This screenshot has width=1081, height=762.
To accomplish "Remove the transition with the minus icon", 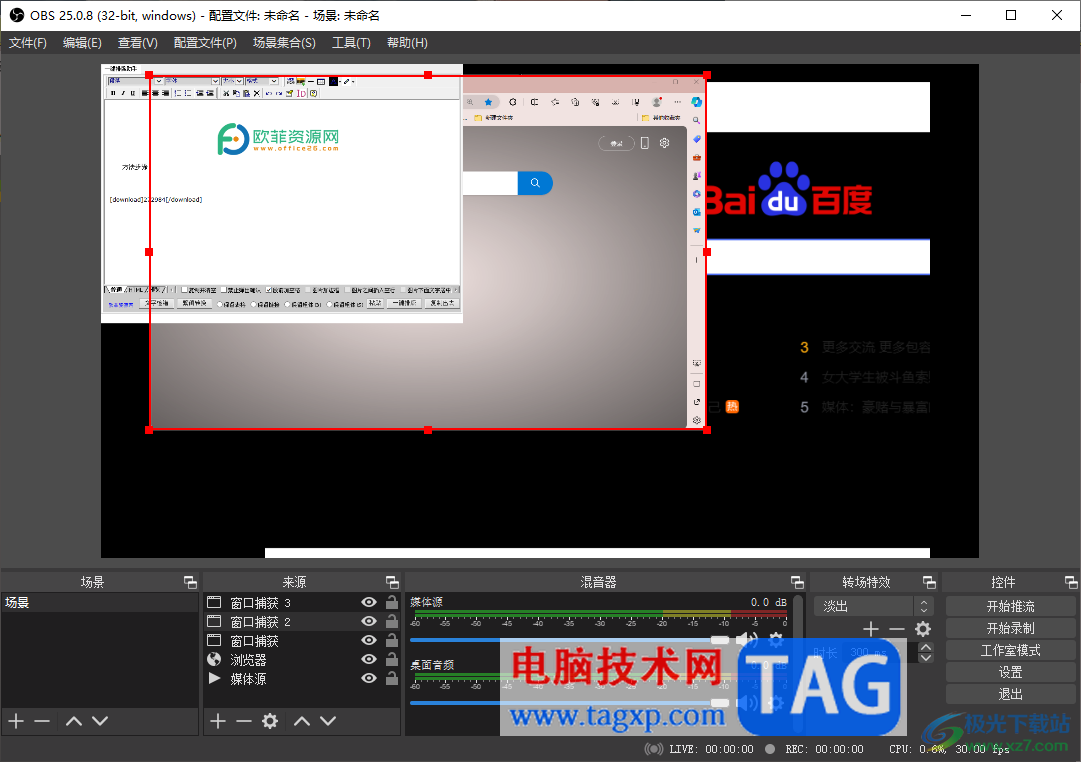I will coord(896,629).
